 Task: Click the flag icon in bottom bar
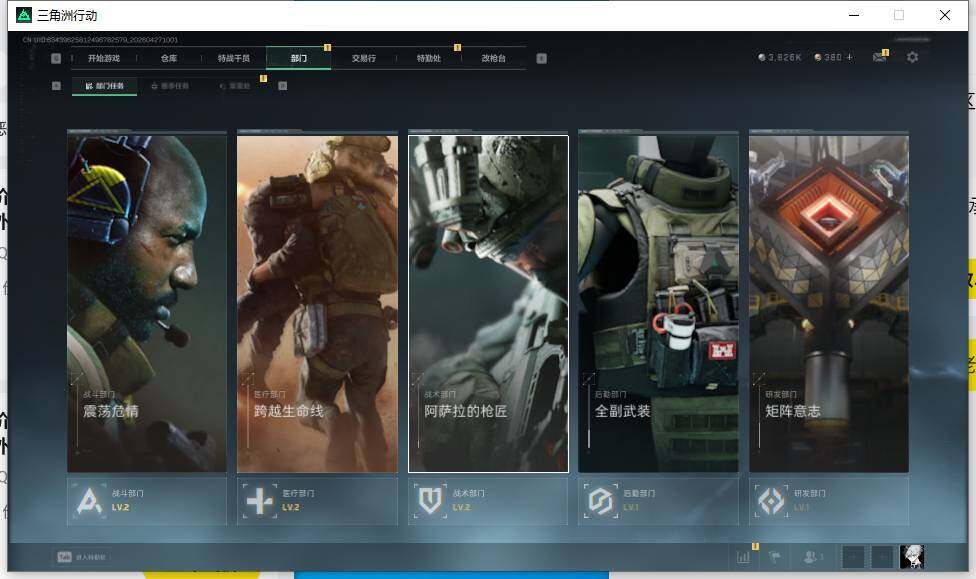(x=775, y=557)
